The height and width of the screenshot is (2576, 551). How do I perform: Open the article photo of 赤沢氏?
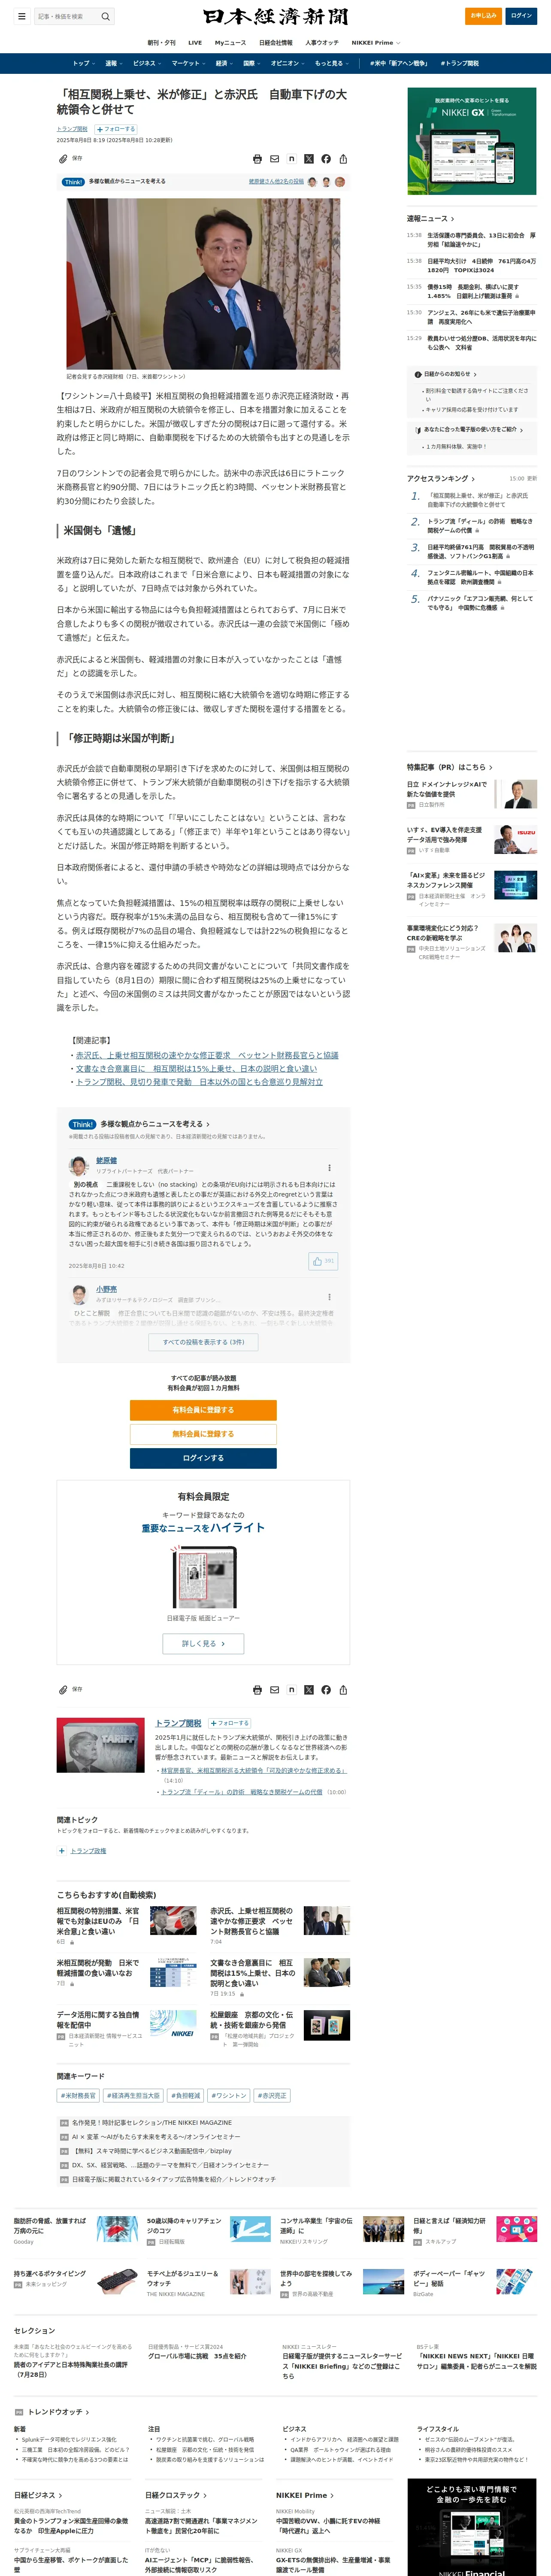(203, 283)
